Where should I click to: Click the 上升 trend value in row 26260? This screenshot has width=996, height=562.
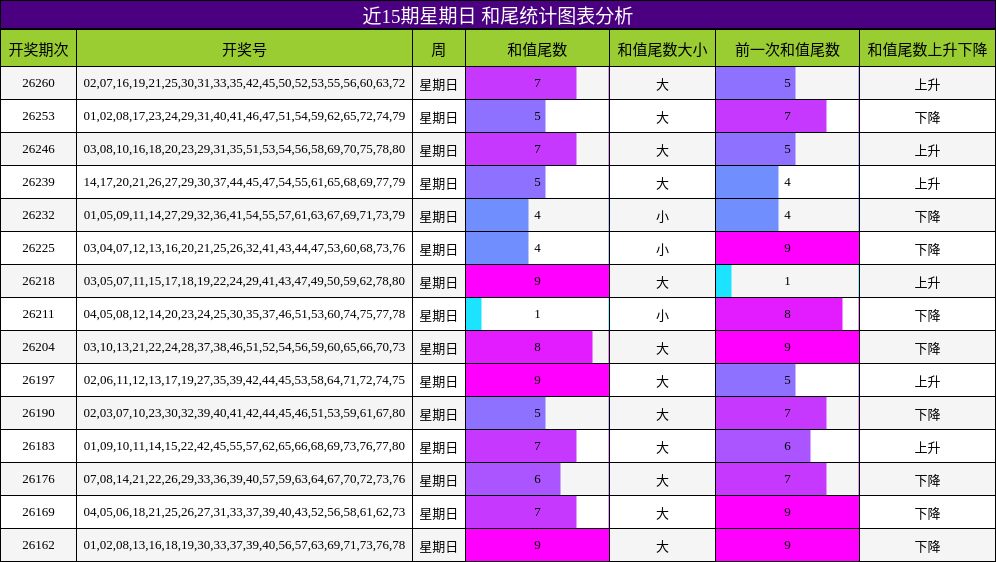coord(927,84)
